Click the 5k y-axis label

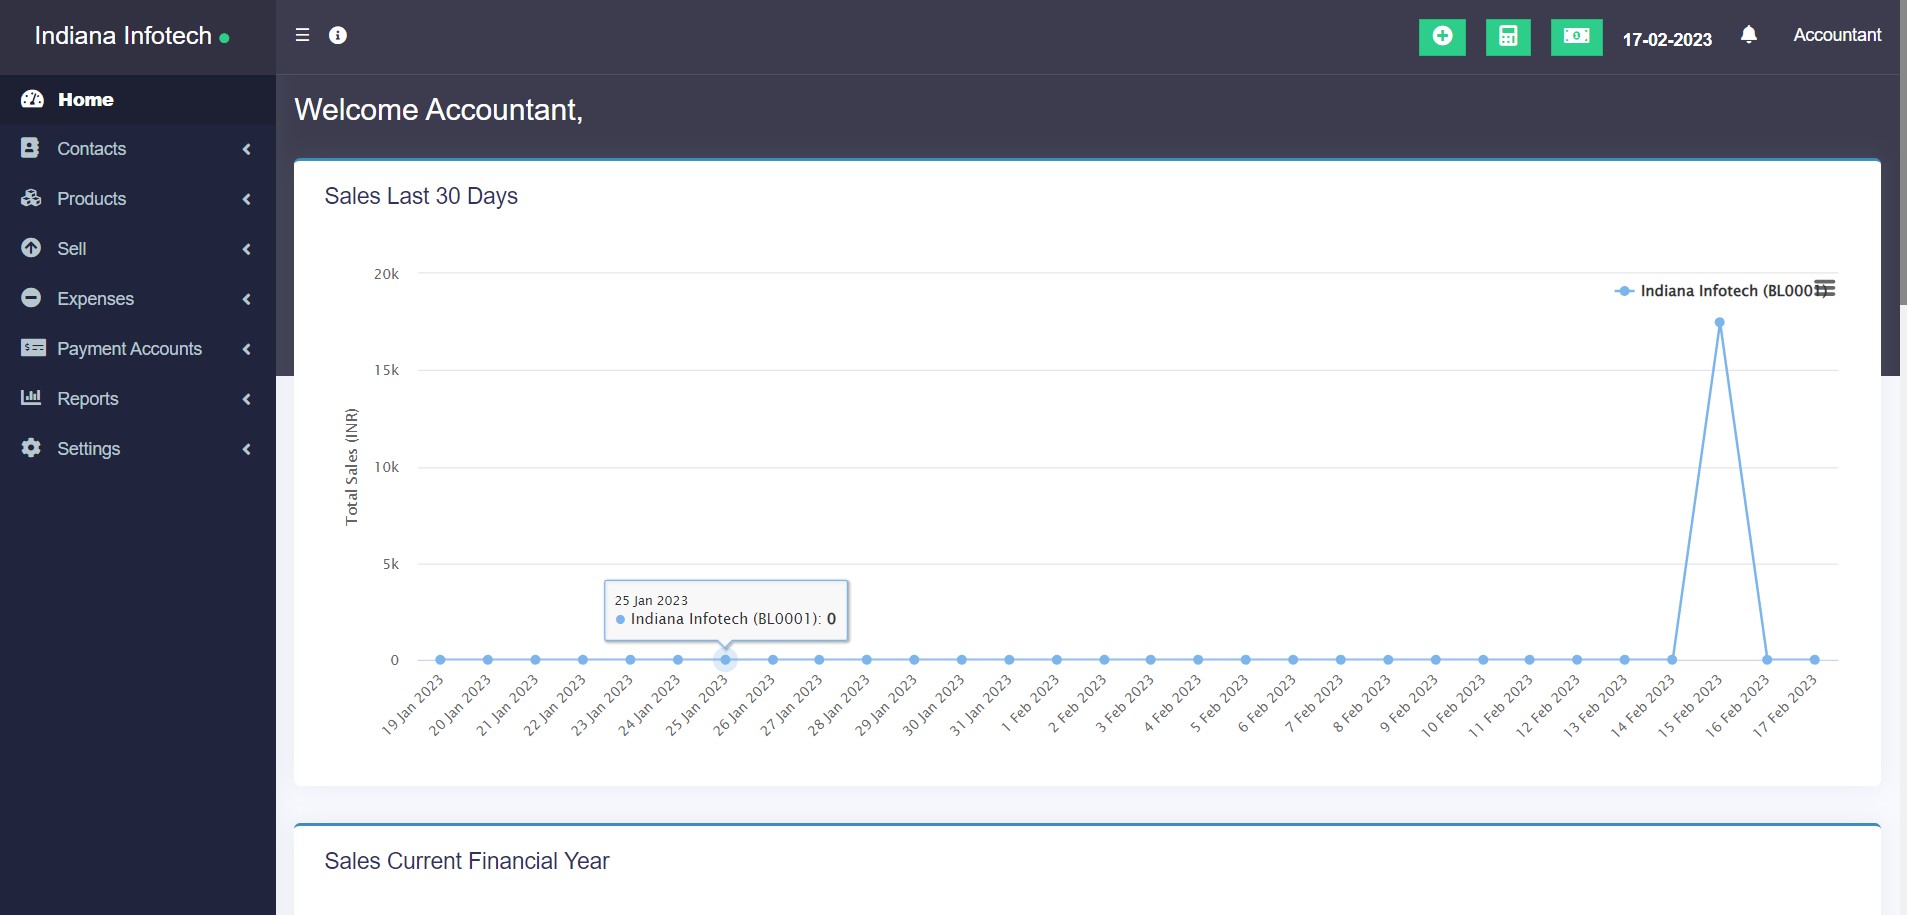(x=390, y=564)
